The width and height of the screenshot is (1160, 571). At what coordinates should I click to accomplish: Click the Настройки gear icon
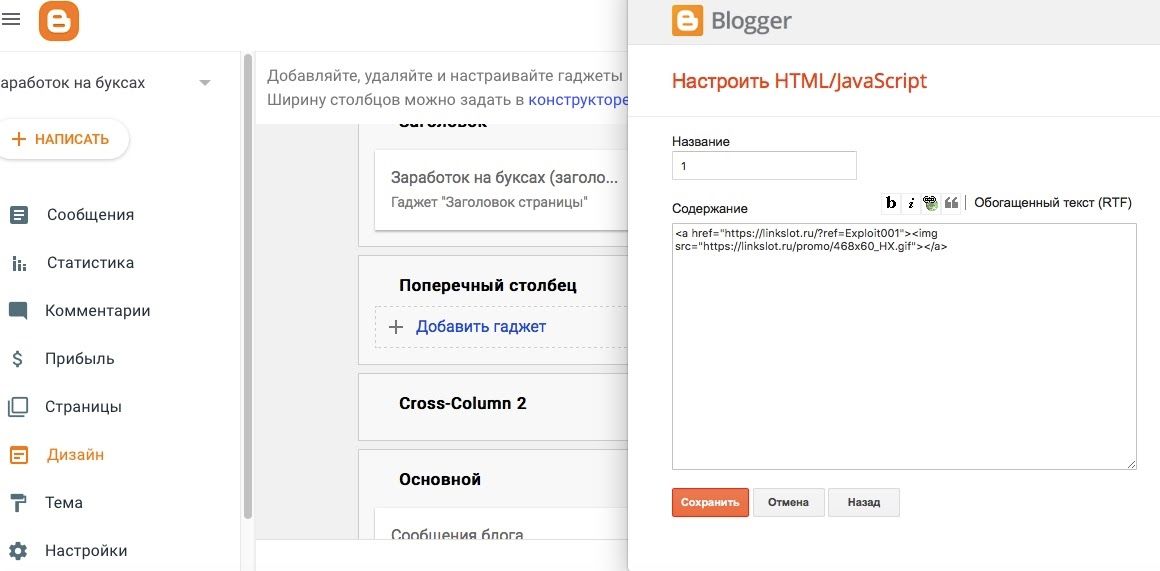(x=18, y=551)
